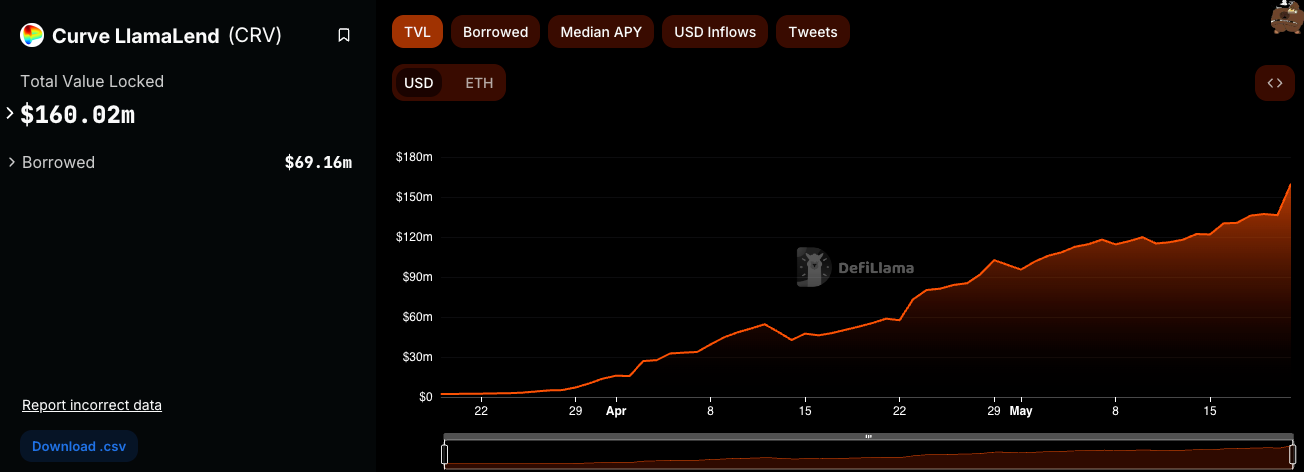Click the Apr x-axis label
The image size is (1304, 472).
[616, 411]
